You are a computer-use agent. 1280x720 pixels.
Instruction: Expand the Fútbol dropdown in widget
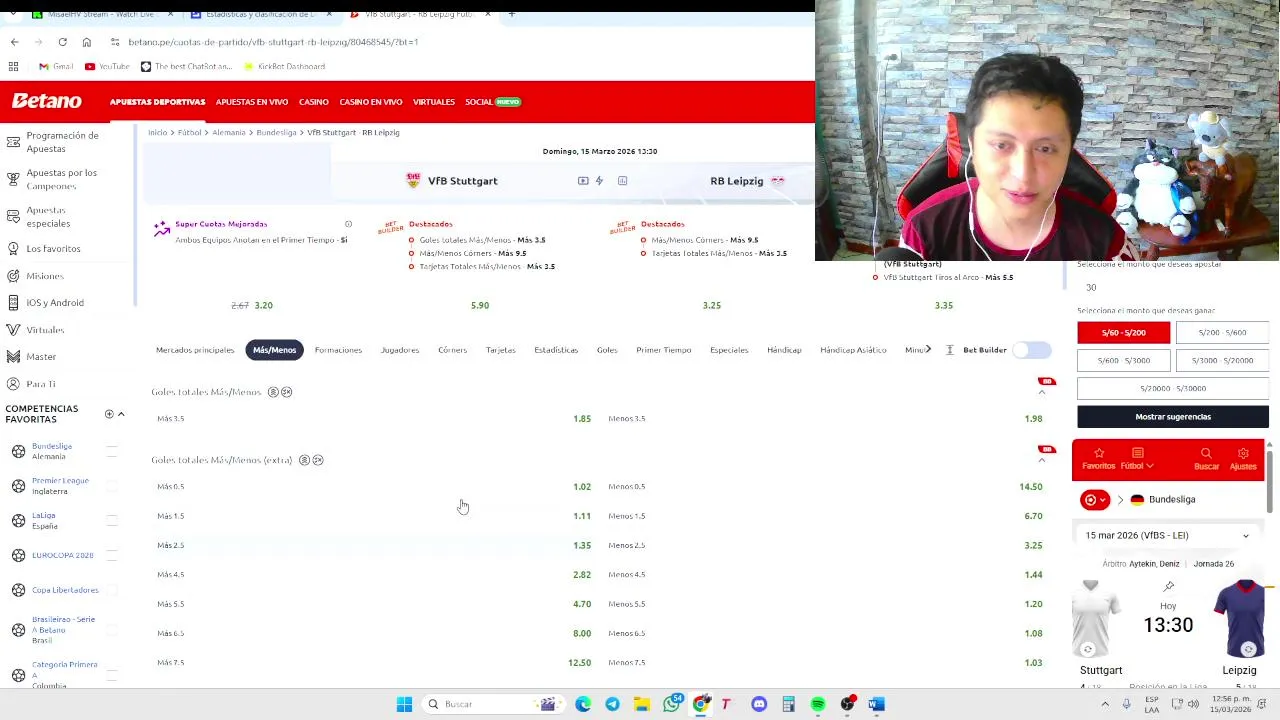click(1137, 459)
